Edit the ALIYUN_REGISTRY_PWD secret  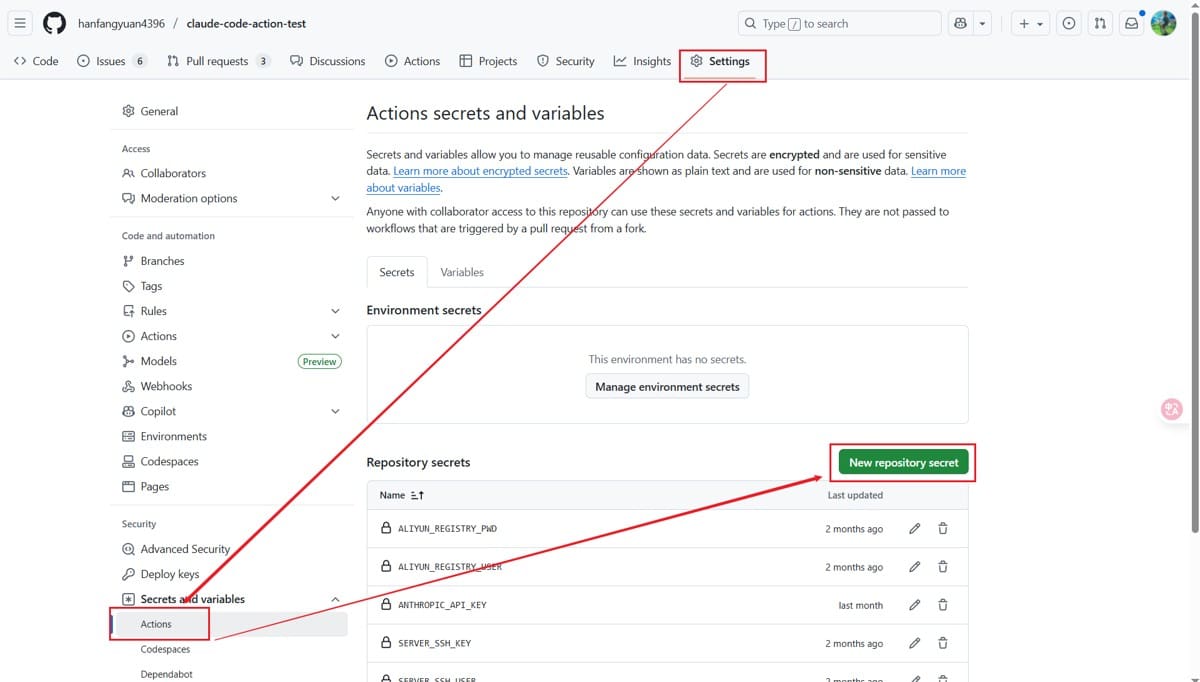[914, 529]
